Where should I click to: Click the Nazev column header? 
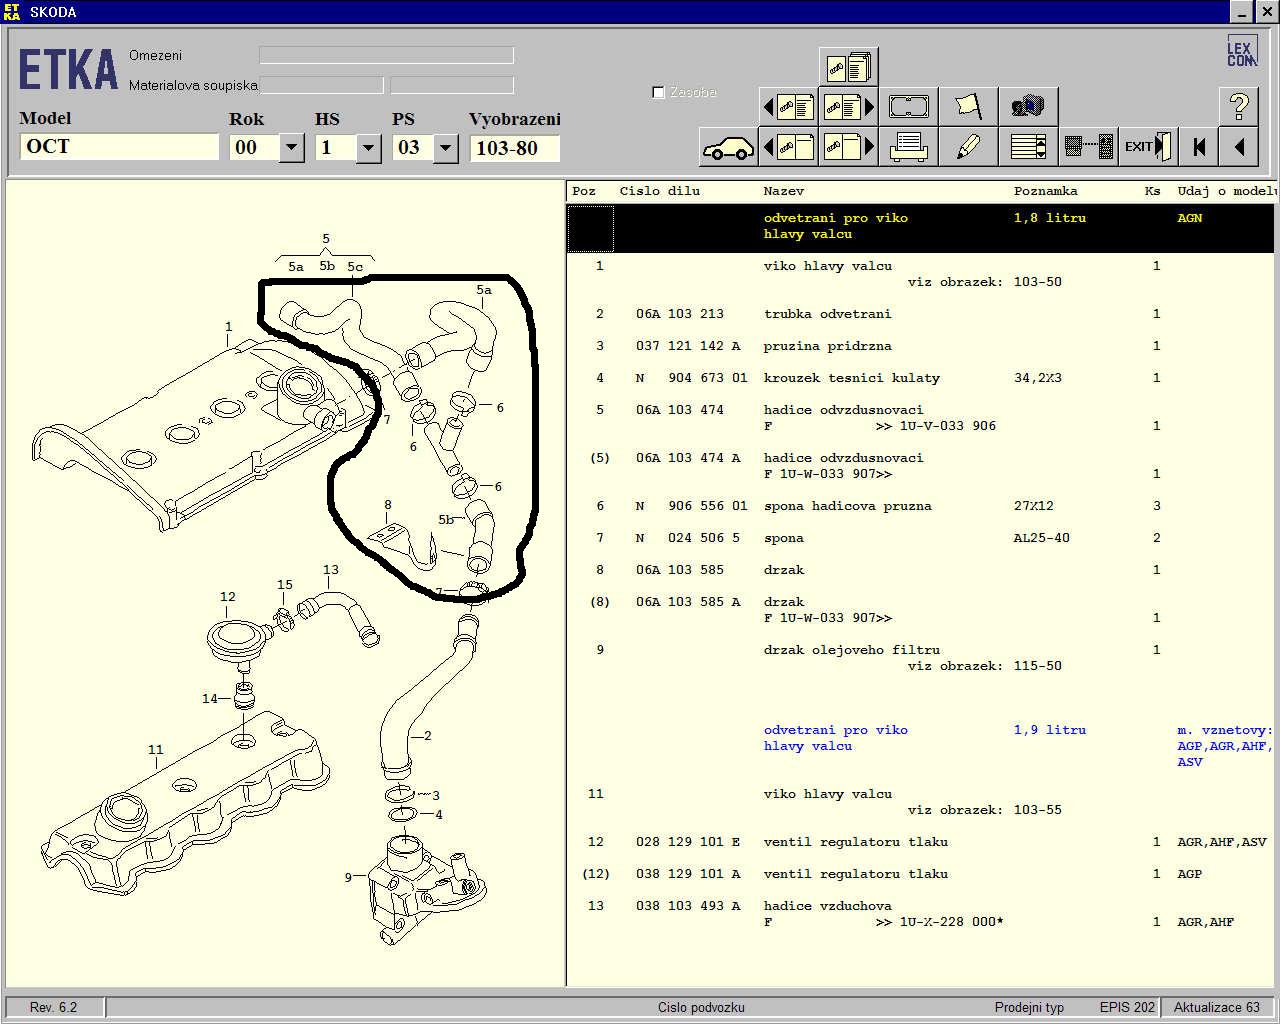click(x=784, y=191)
